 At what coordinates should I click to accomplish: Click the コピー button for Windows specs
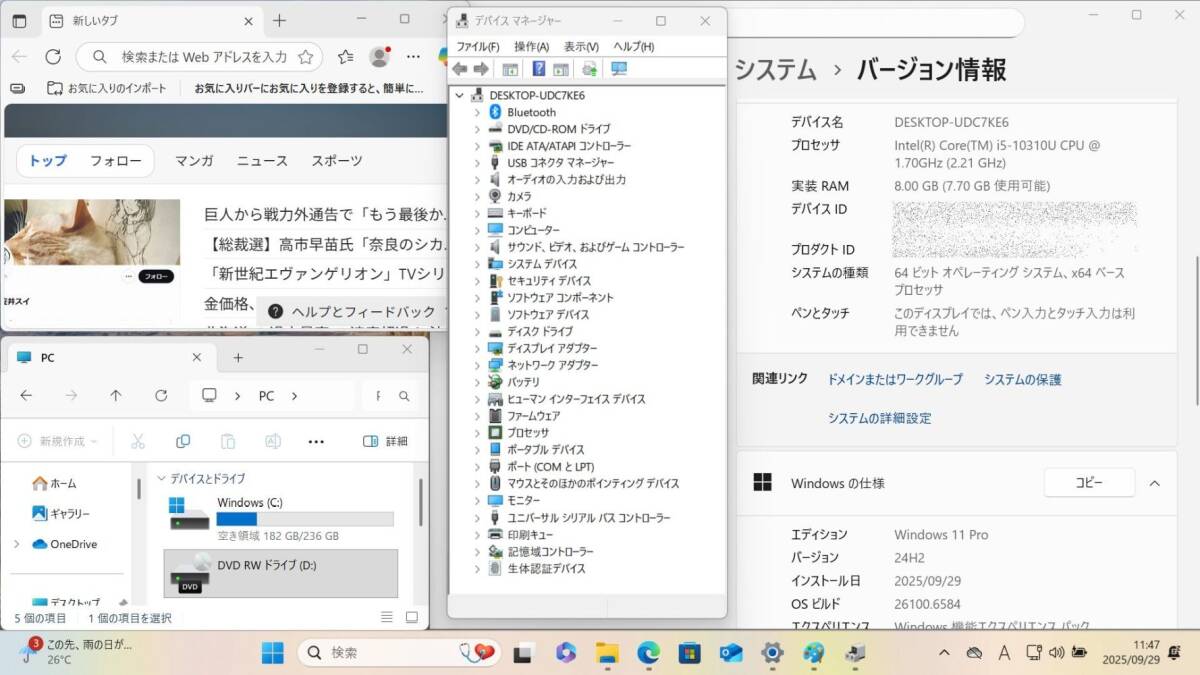click(1089, 483)
